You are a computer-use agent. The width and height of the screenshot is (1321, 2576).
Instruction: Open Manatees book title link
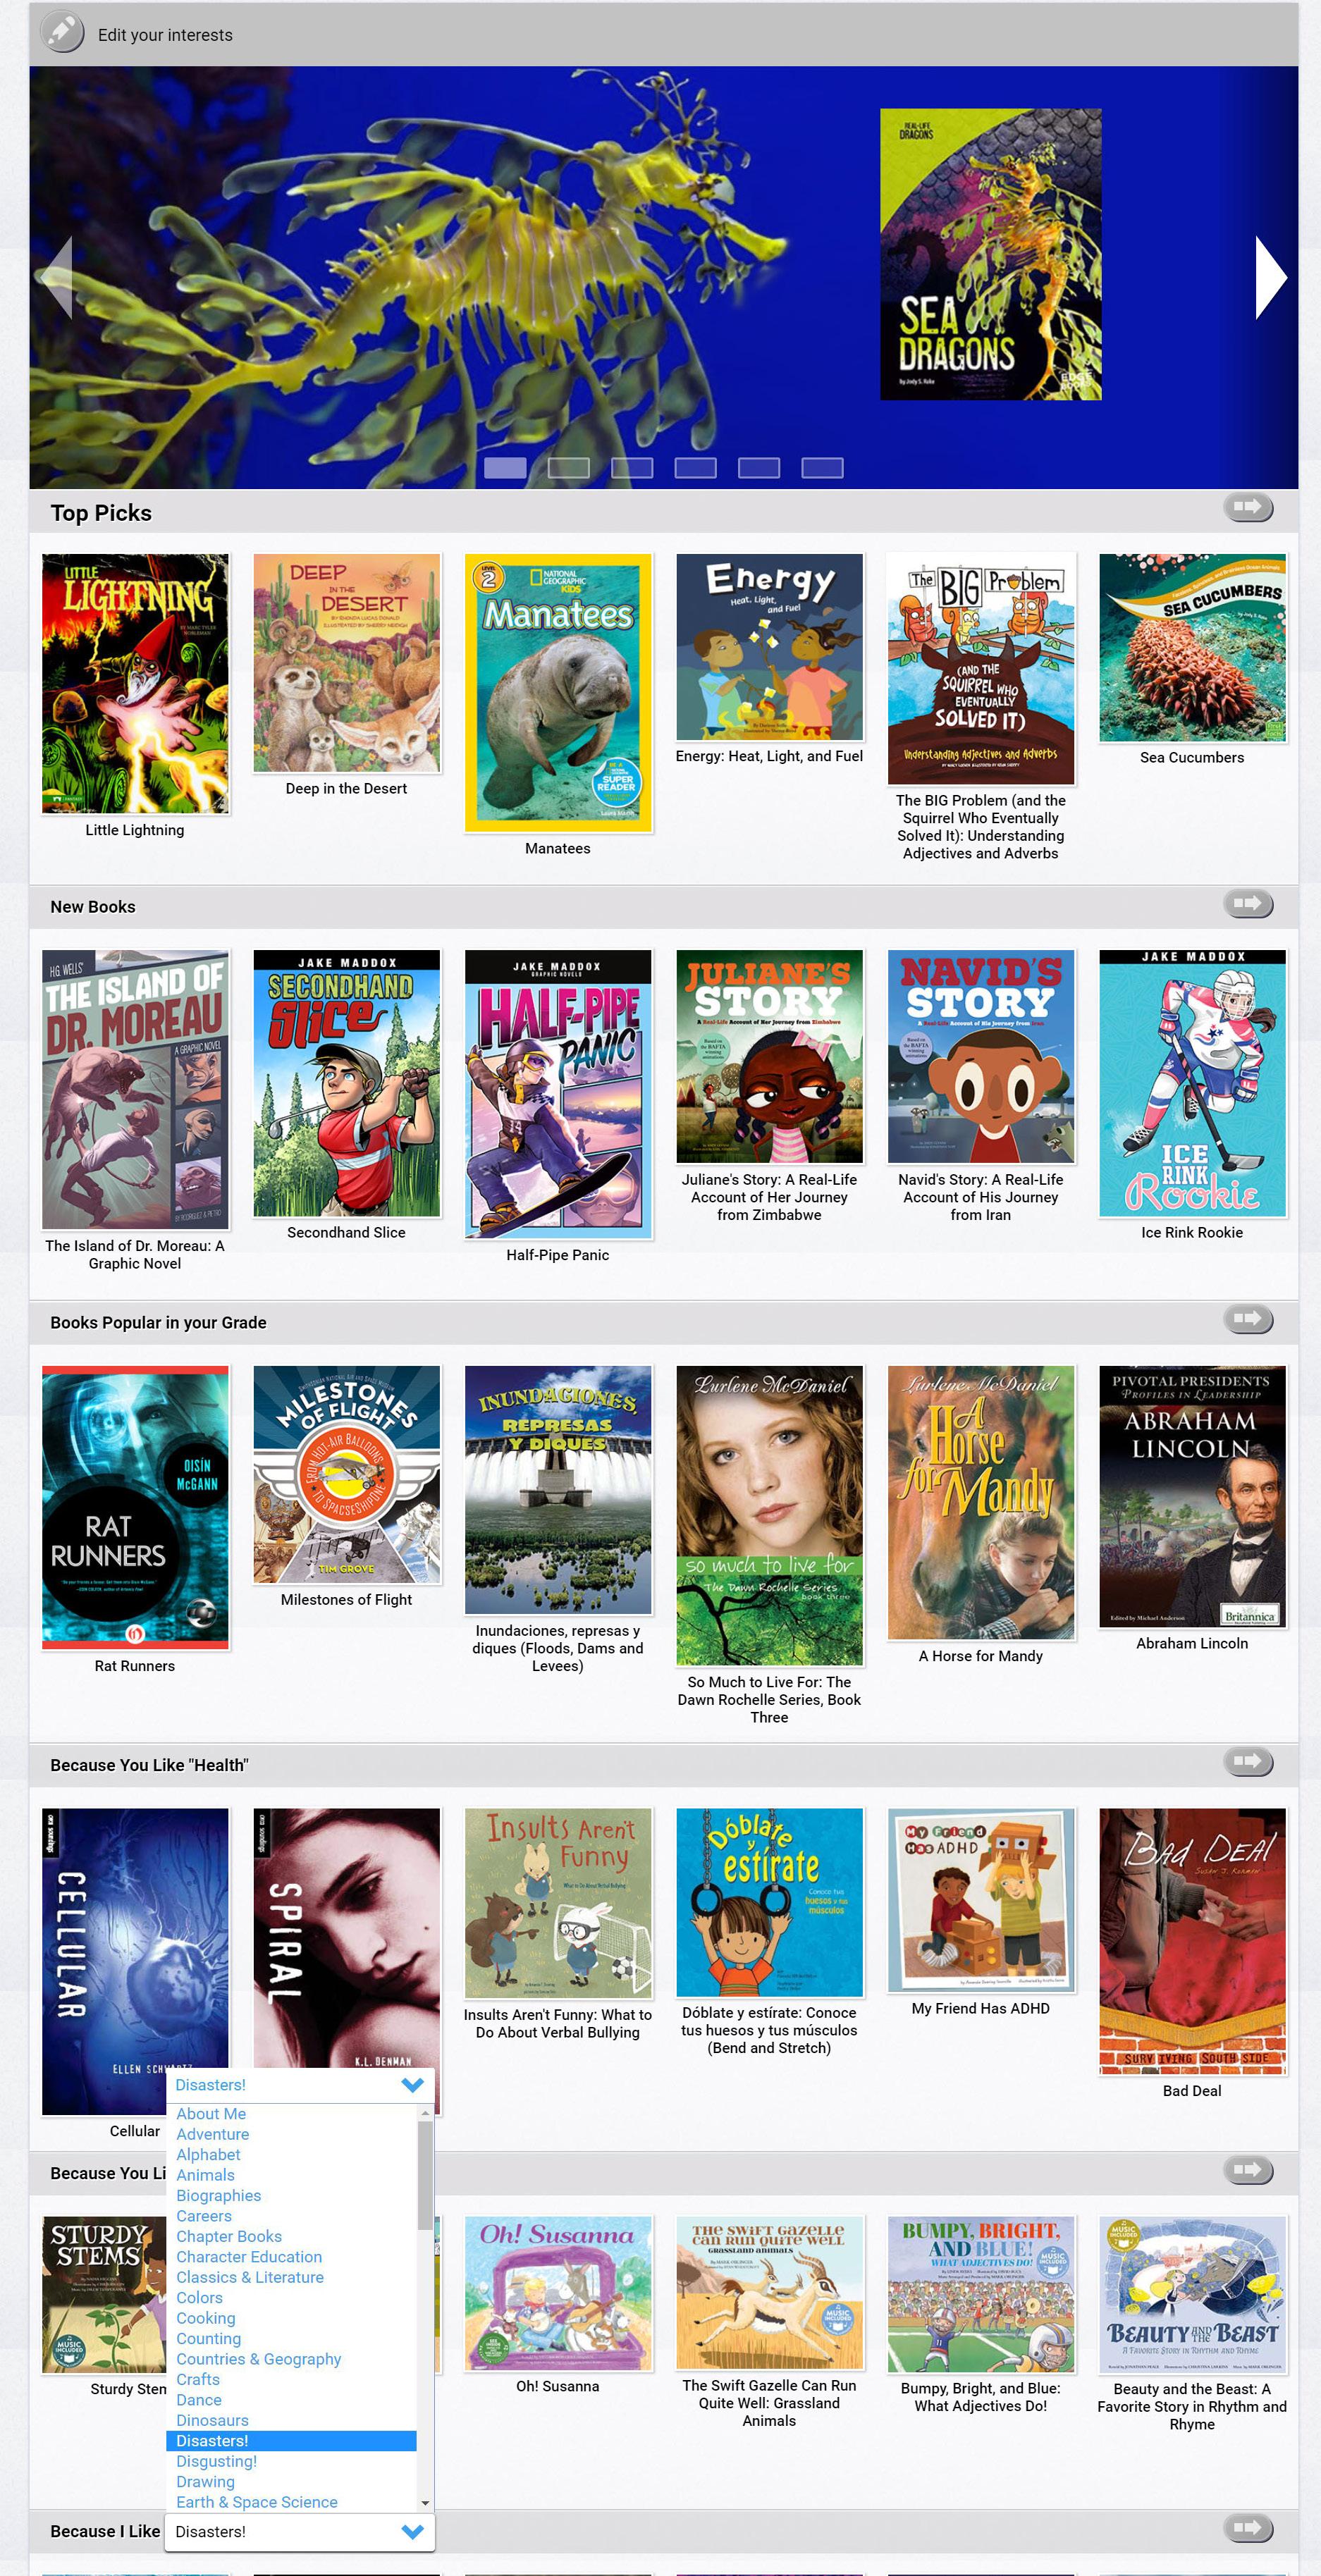pos(557,848)
